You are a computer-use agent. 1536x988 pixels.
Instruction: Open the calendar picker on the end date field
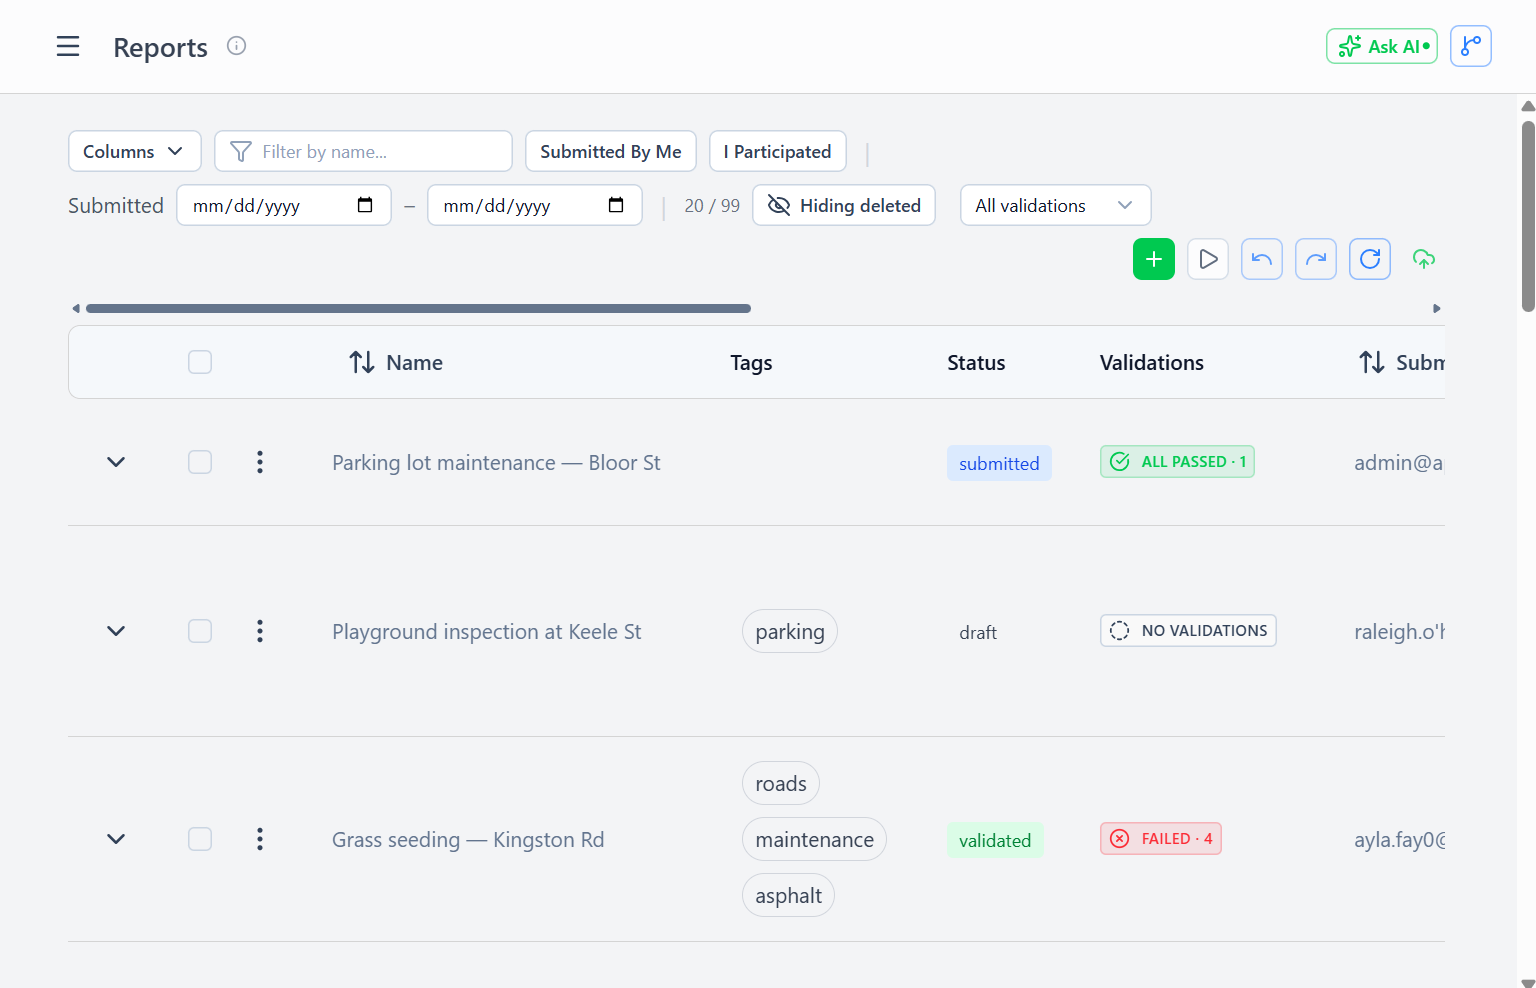(x=616, y=205)
